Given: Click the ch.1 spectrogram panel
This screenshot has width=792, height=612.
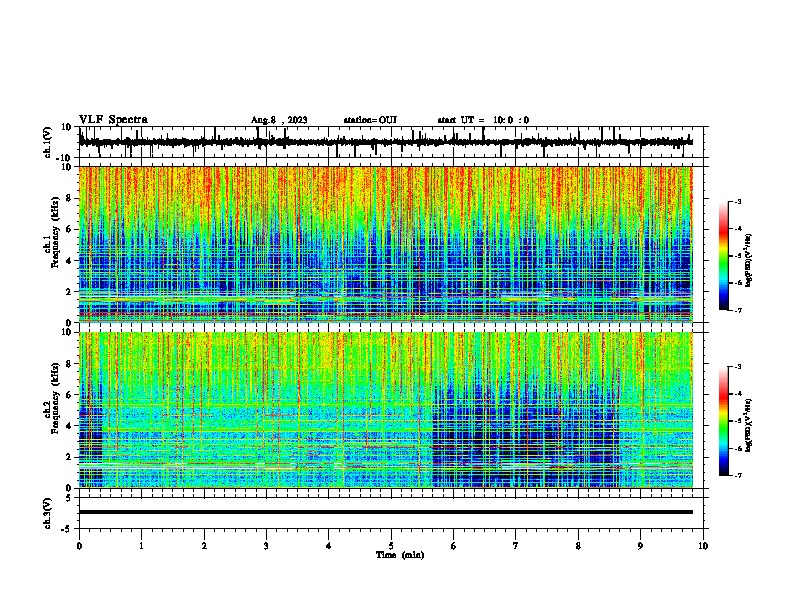Looking at the screenshot, I should 385,244.
